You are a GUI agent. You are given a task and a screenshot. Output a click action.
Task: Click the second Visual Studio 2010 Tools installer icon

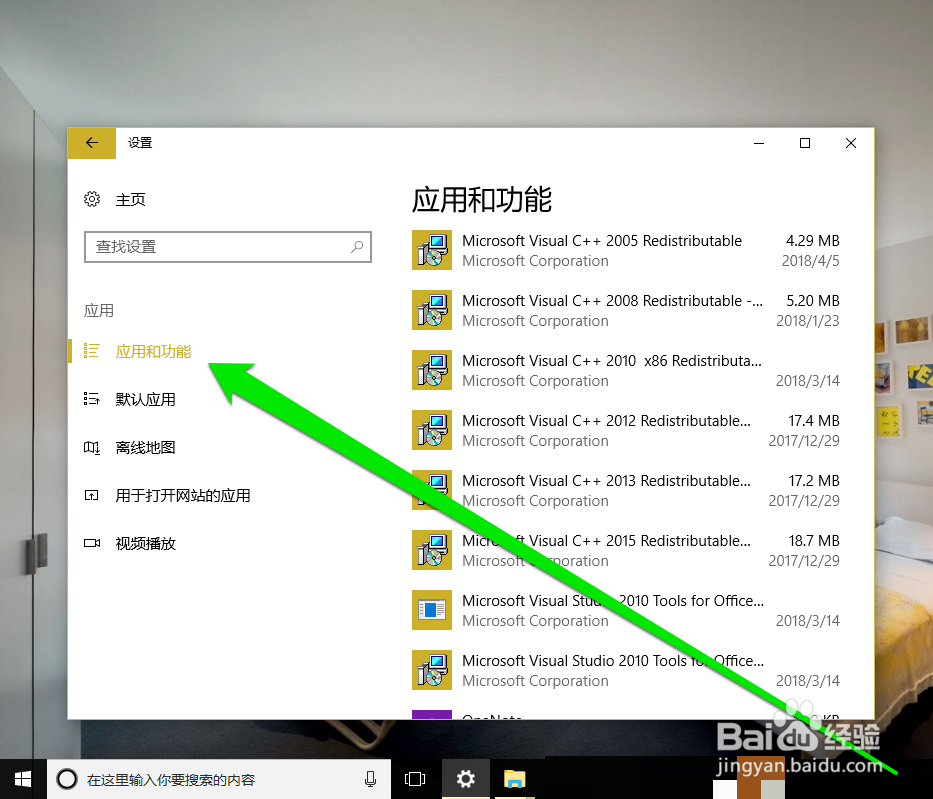432,670
